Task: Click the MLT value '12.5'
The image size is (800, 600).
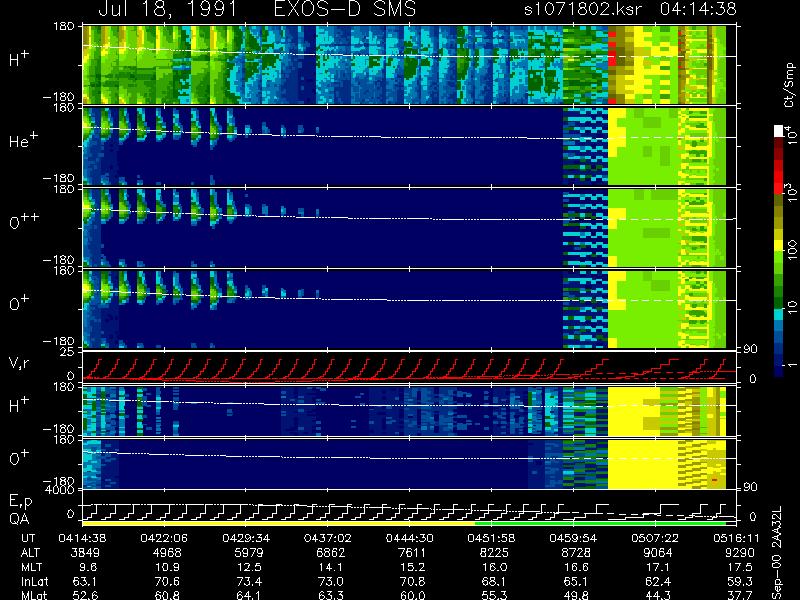Action: (249, 567)
